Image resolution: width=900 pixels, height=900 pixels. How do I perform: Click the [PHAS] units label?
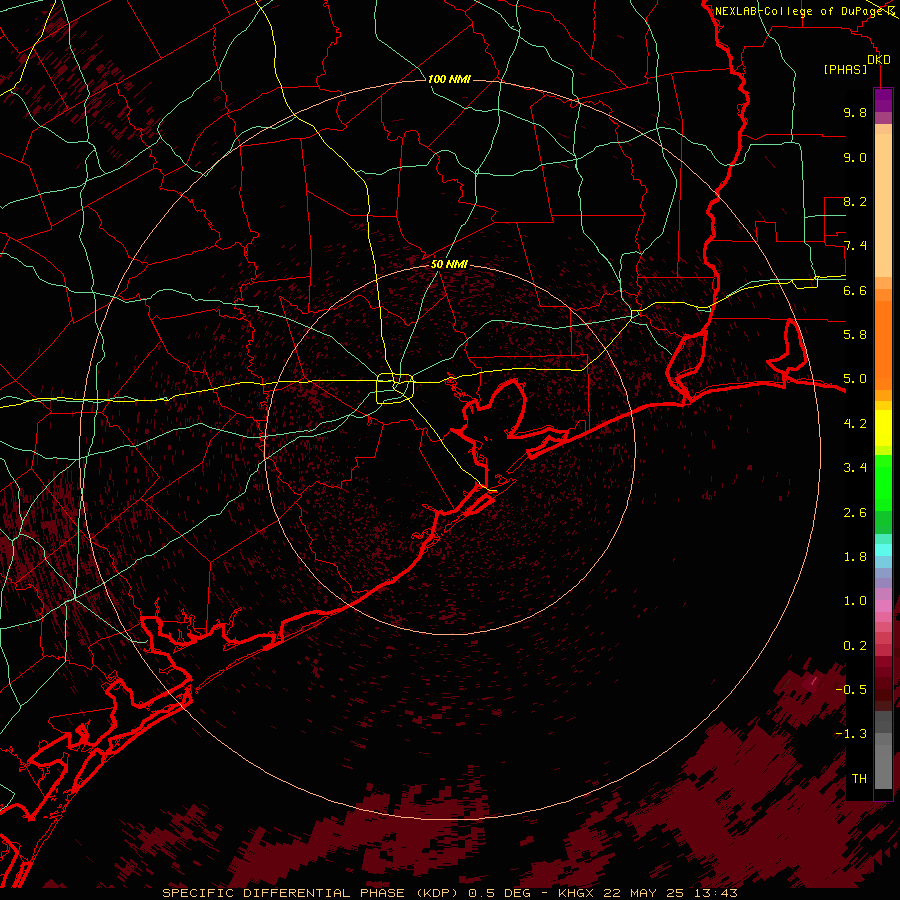[x=845, y=69]
